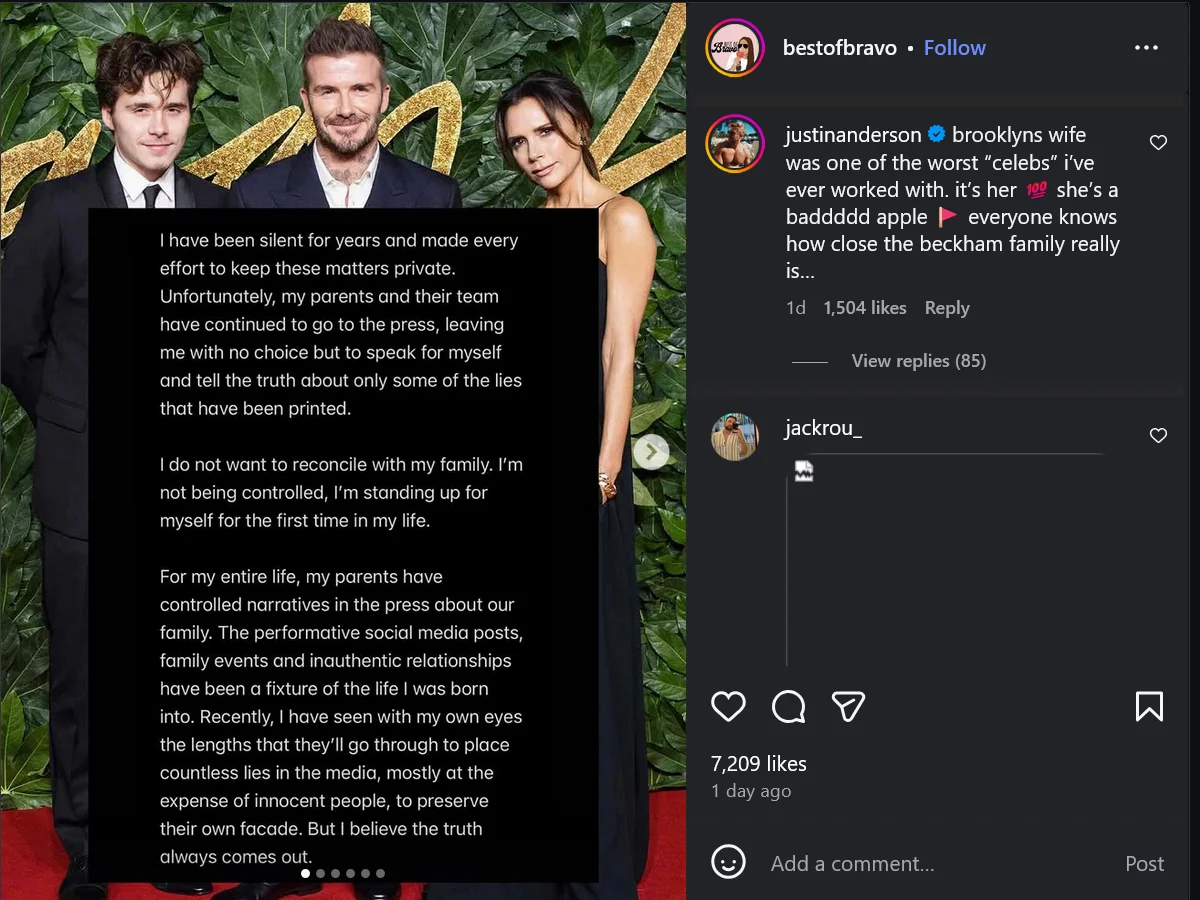Like justinanderson's comment

coord(1158,143)
